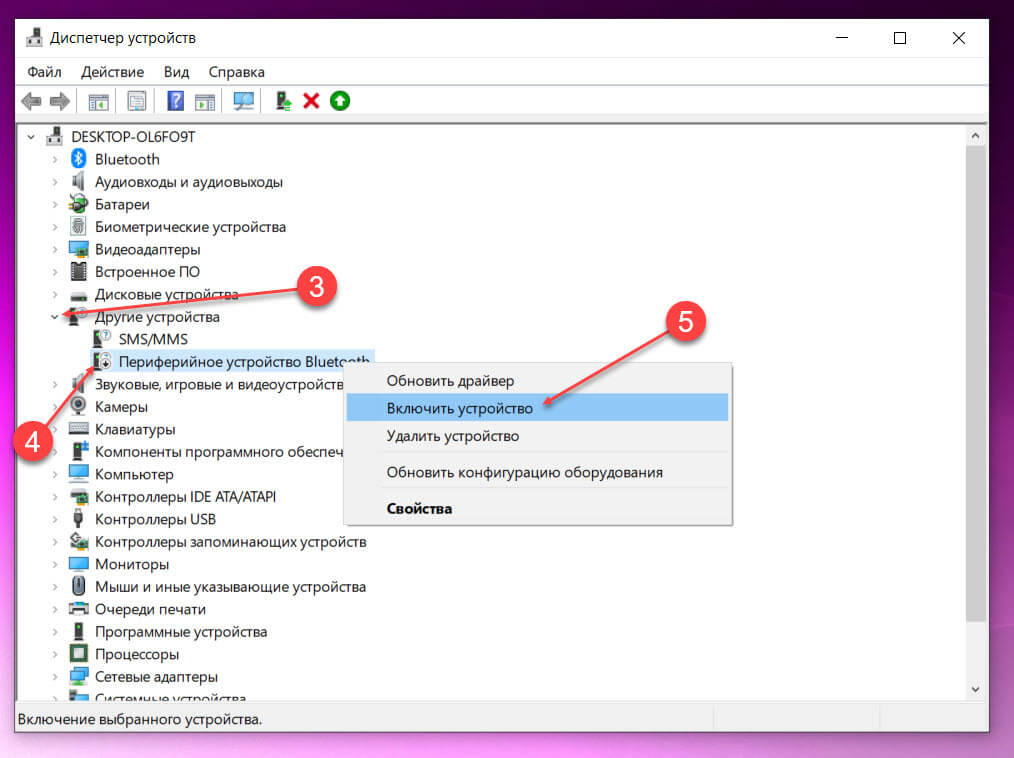Expand the Батареи category

(55, 204)
